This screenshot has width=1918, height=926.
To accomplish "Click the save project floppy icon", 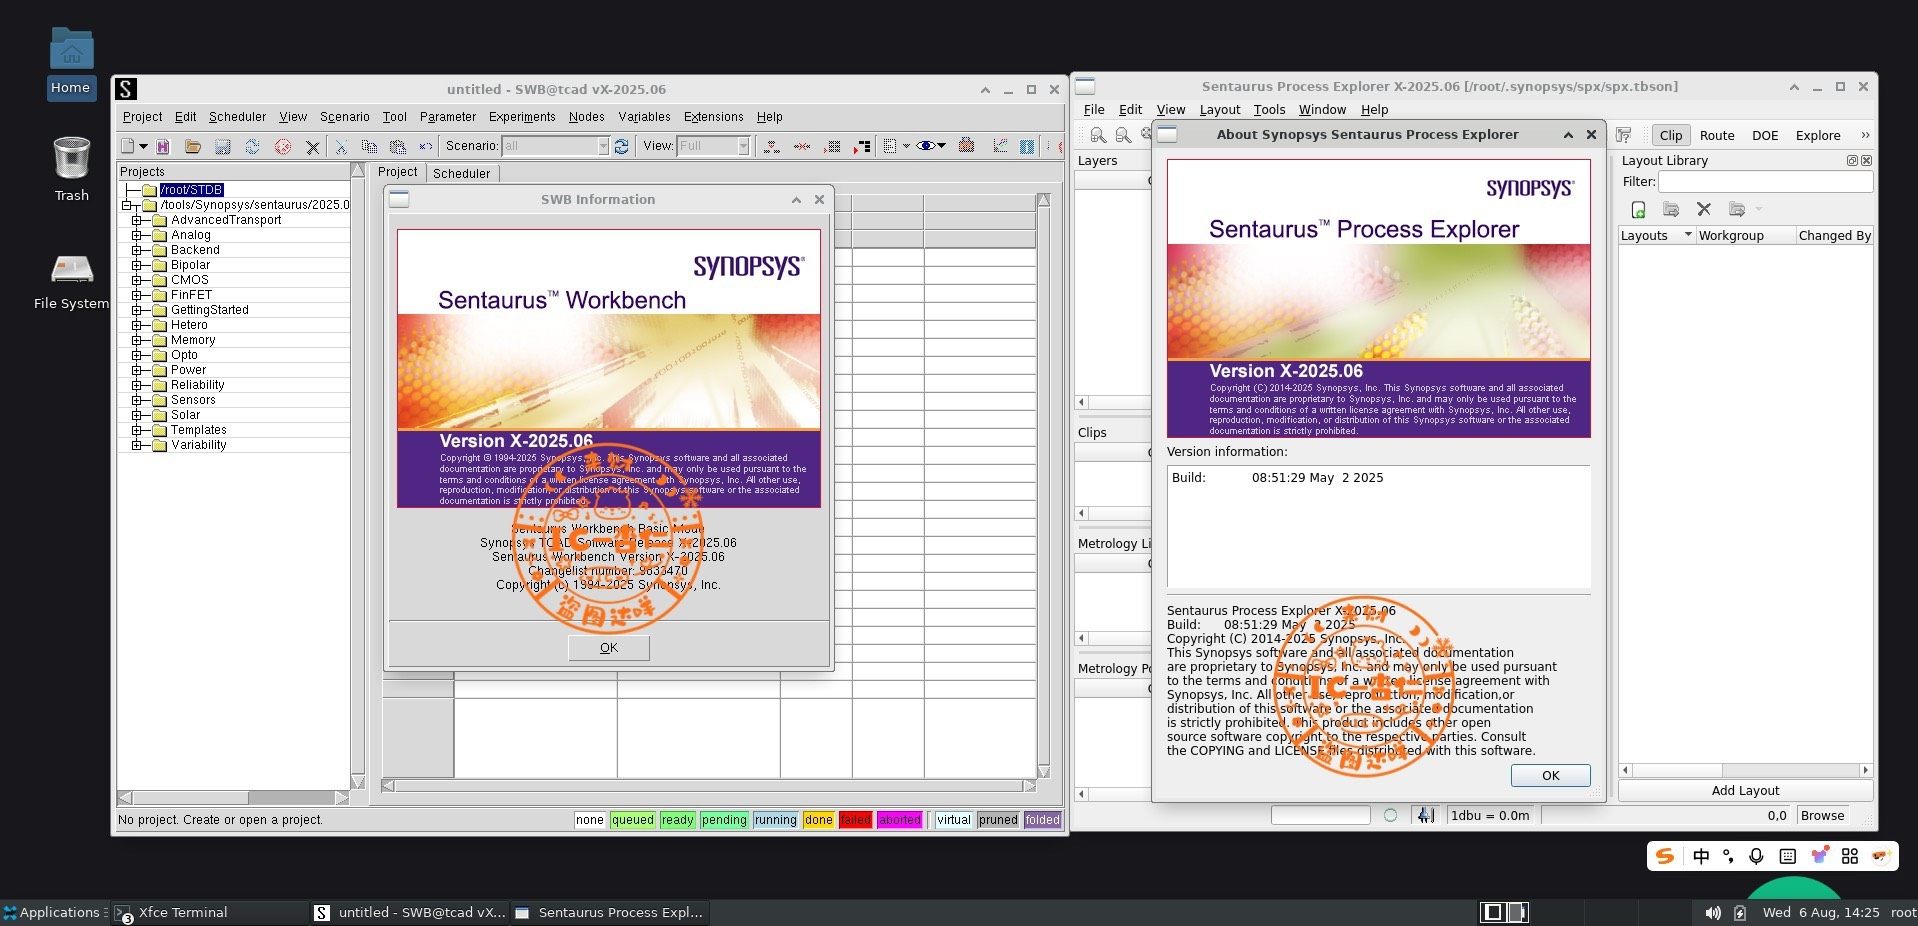I will [223, 146].
